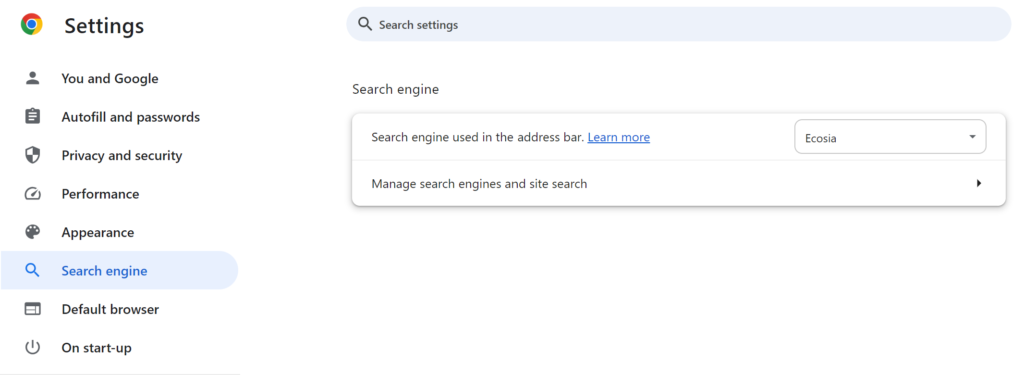Image resolution: width=1024 pixels, height=375 pixels.
Task: Click the person icon for You and Google
Action: pos(32,78)
